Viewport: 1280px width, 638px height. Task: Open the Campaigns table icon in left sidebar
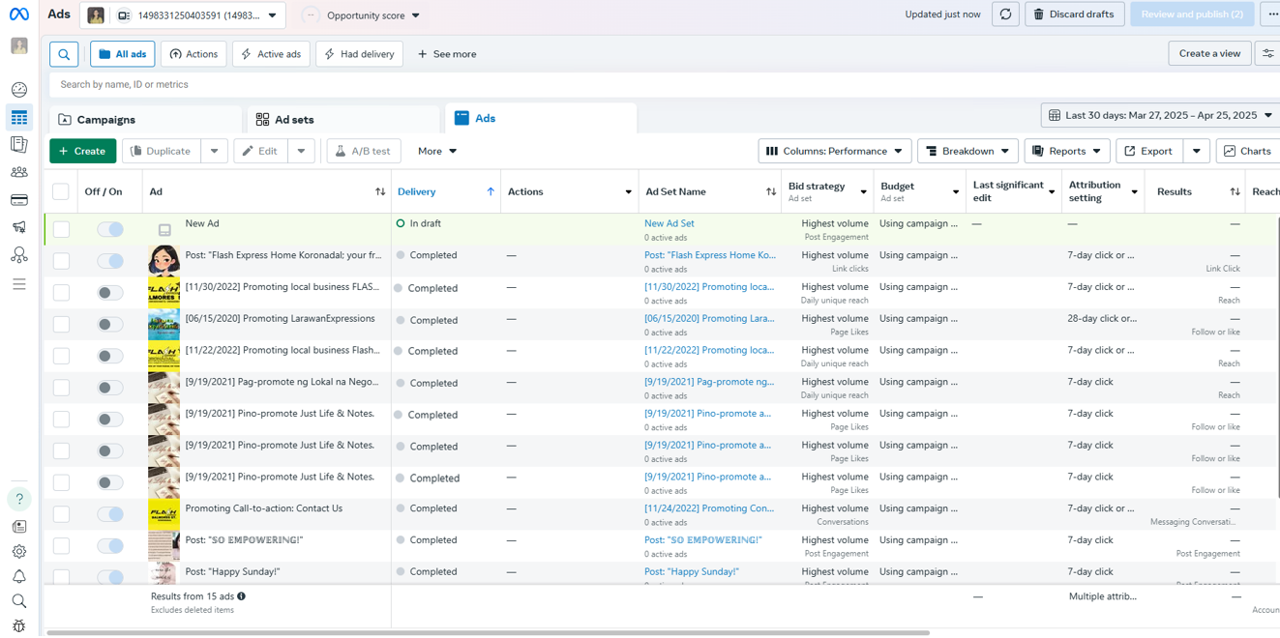tap(19, 118)
